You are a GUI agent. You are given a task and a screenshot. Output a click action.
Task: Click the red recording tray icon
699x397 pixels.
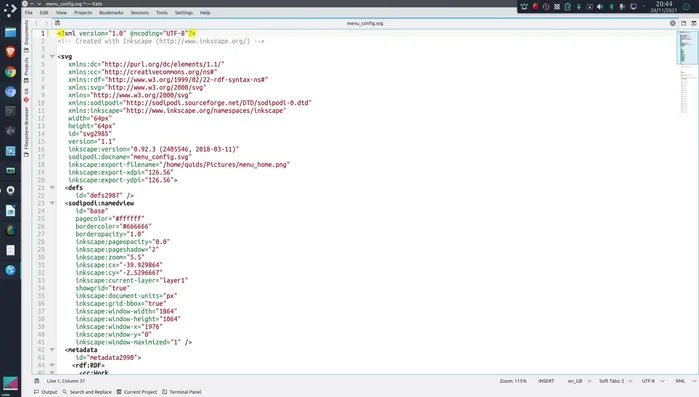point(535,7)
